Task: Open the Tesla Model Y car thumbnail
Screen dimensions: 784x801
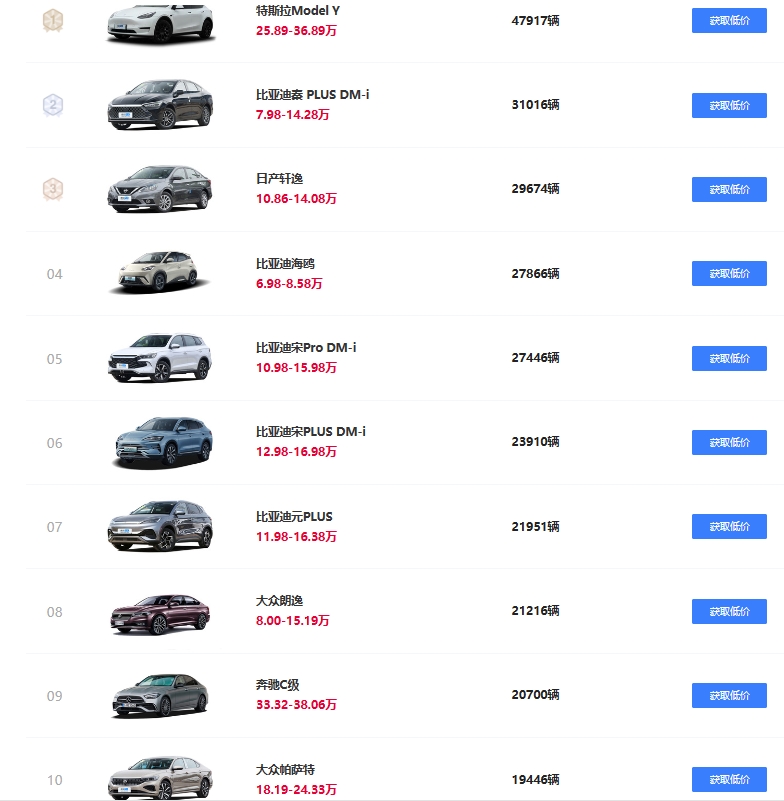Action: coord(160,22)
